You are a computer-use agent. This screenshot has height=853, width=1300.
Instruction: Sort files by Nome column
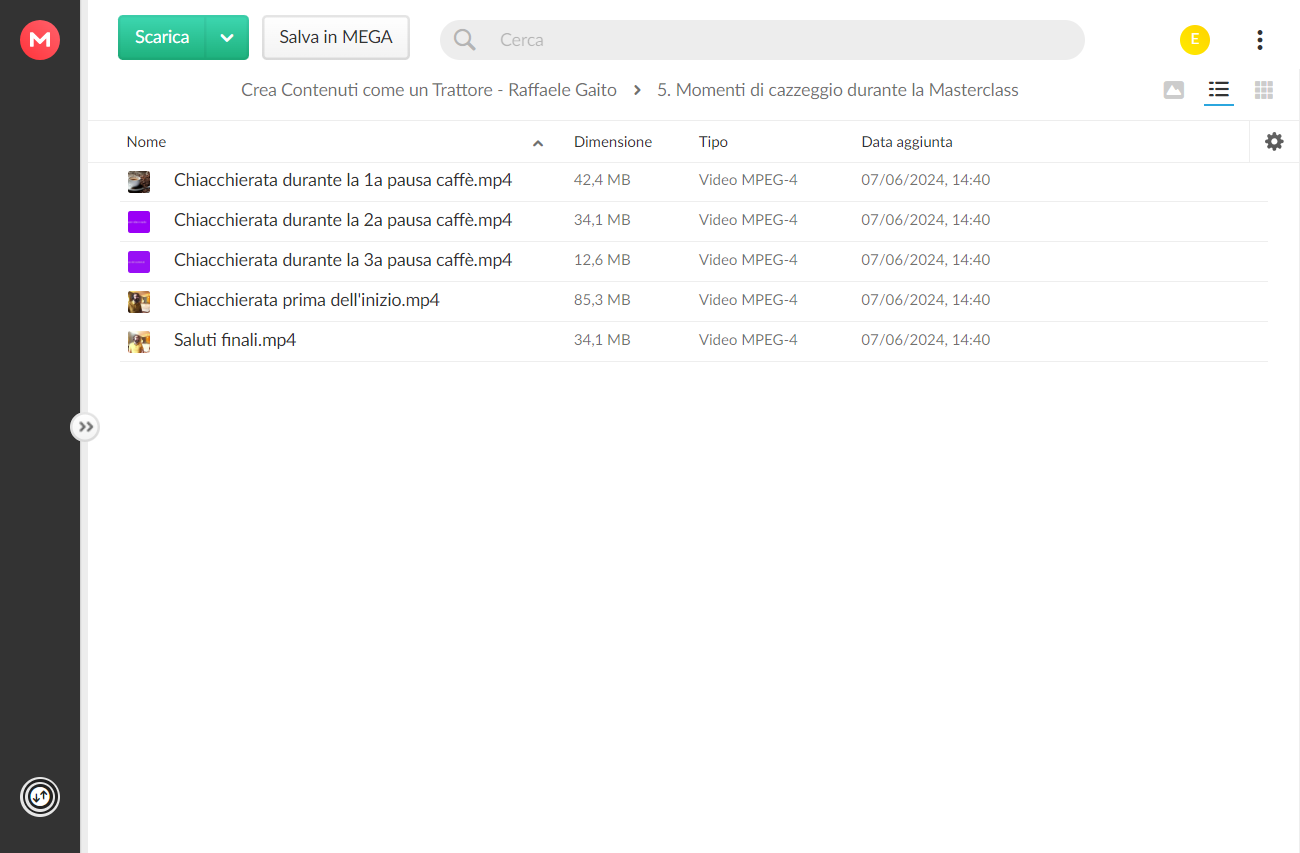(146, 142)
